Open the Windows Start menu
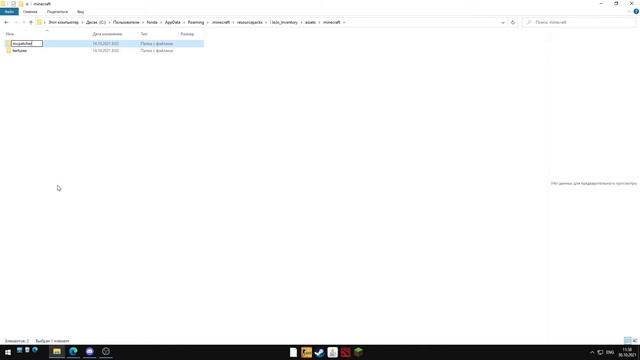 tap(7, 352)
